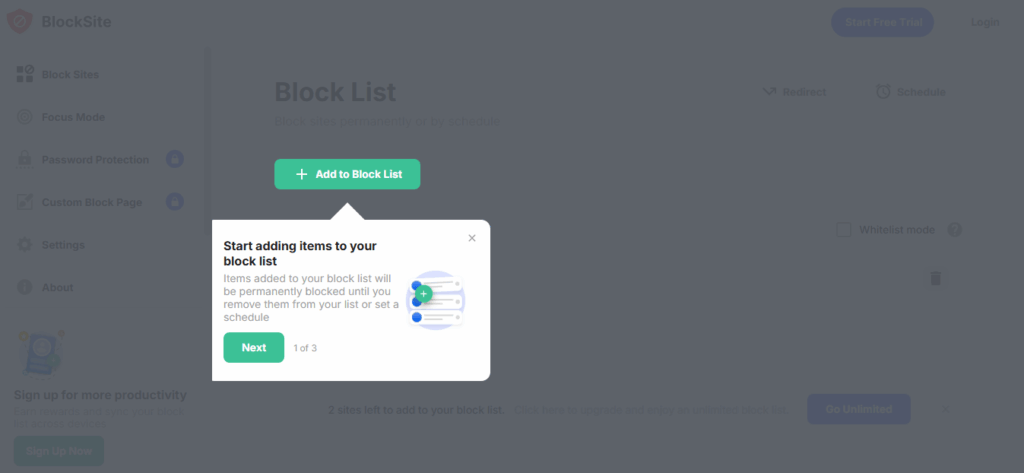Viewport: 1024px width, 473px height.
Task: Click the Login link
Action: pyautogui.click(x=984, y=22)
